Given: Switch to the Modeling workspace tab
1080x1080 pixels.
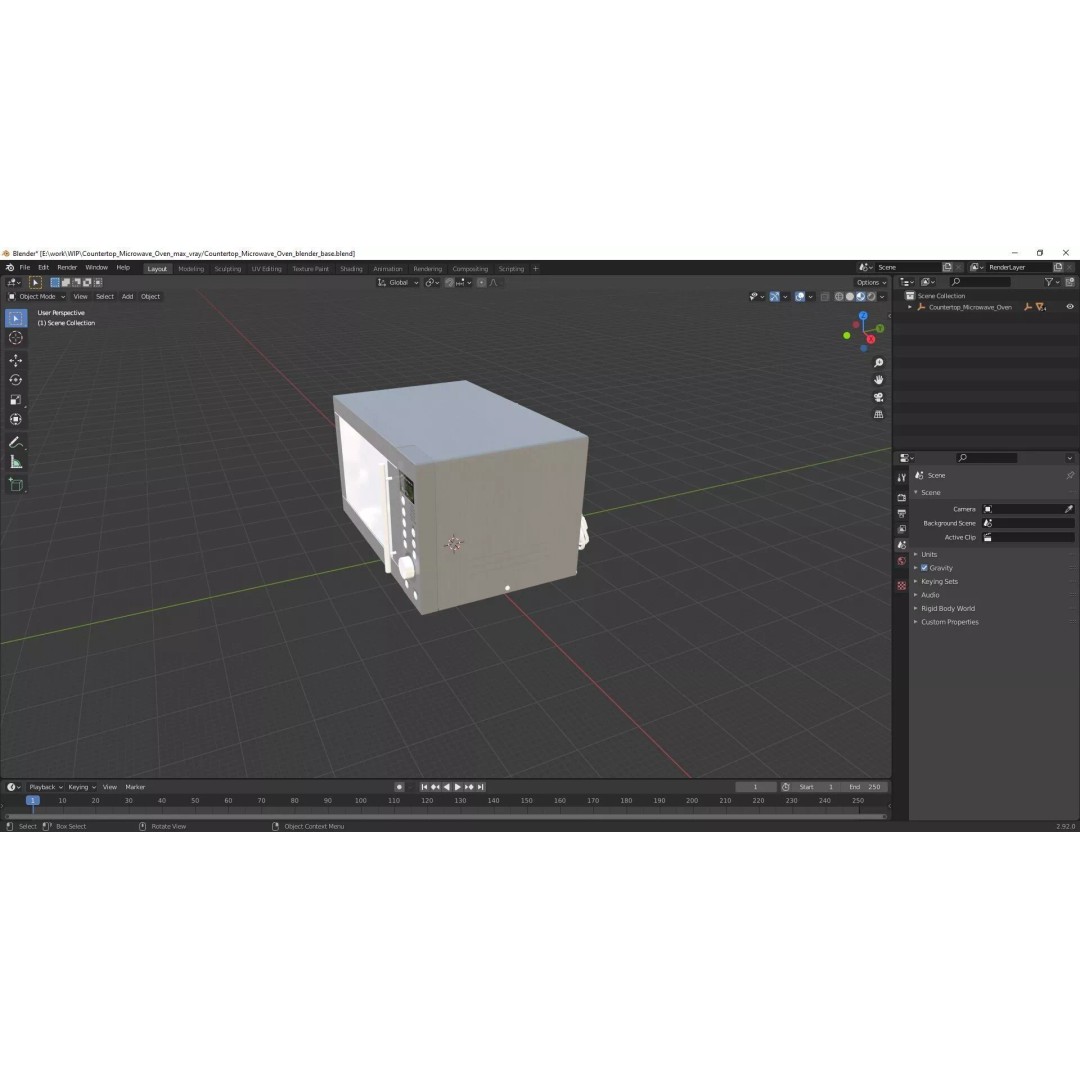Looking at the screenshot, I should coord(191,269).
